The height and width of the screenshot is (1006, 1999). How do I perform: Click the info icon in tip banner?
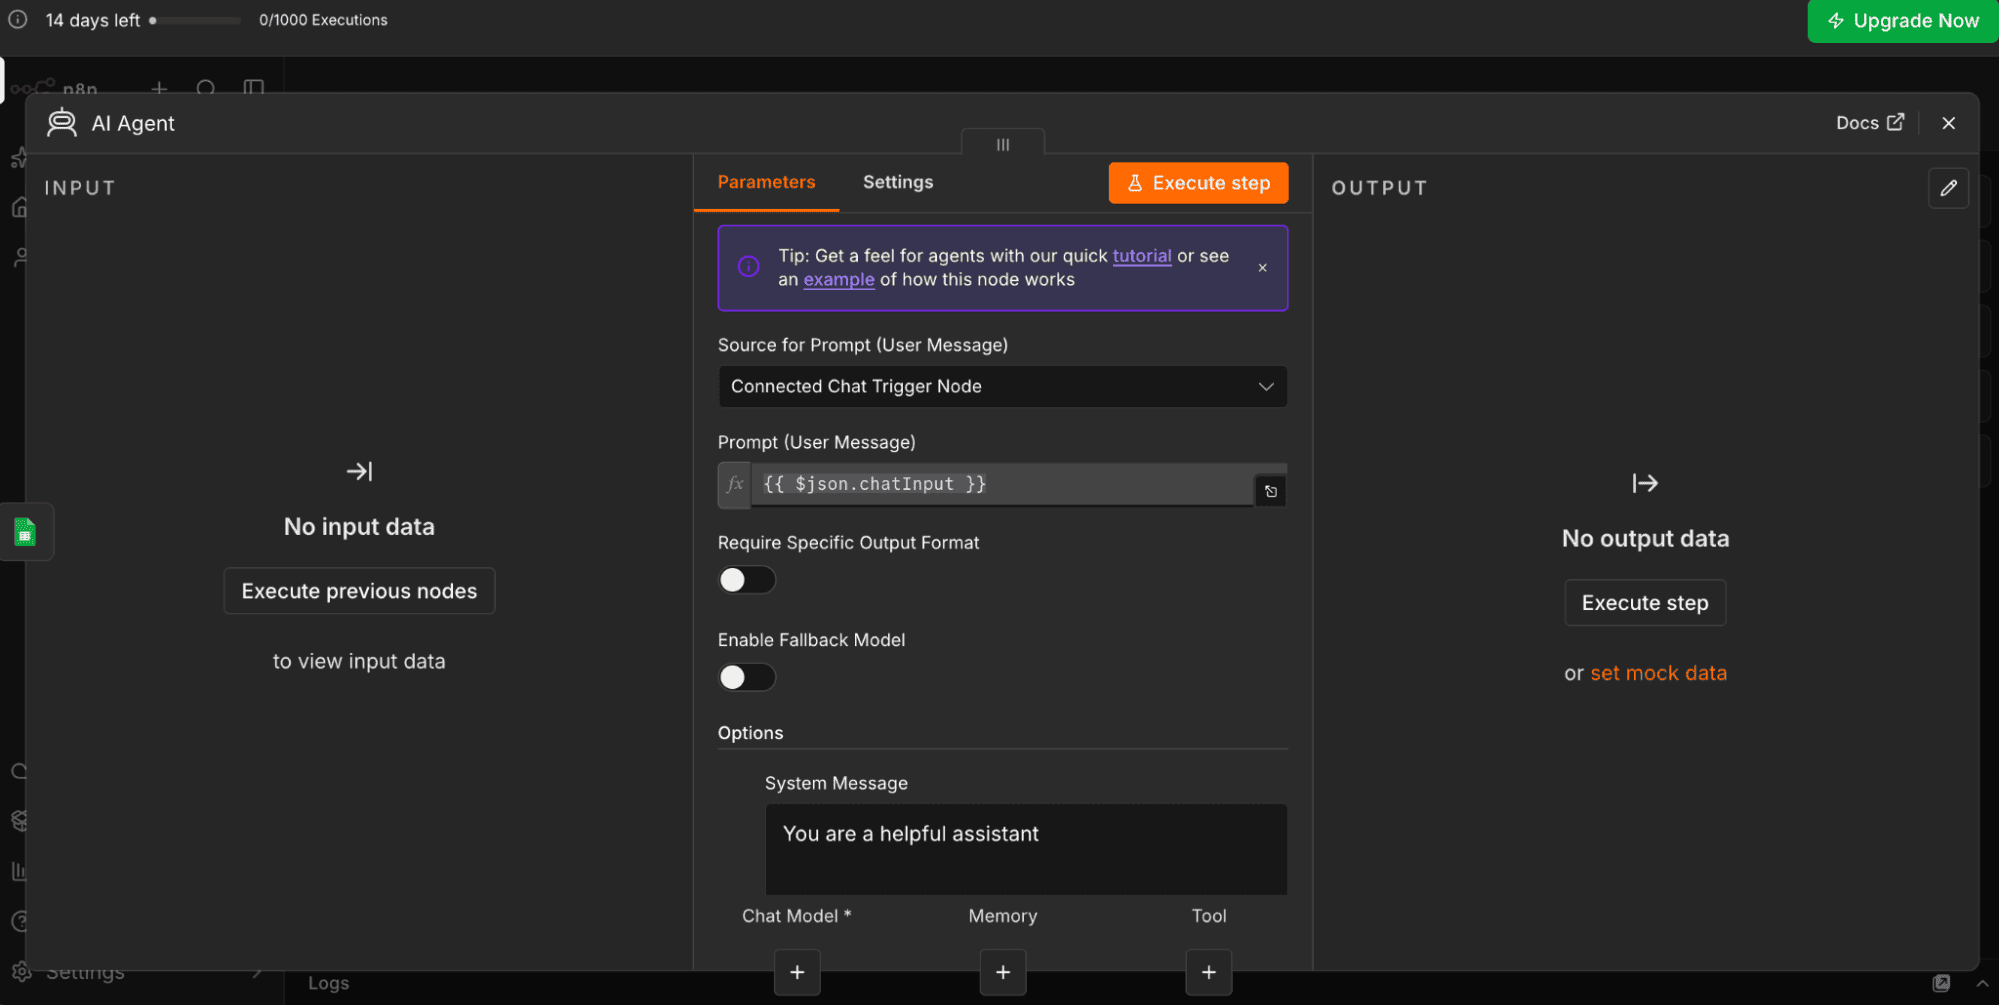[748, 267]
